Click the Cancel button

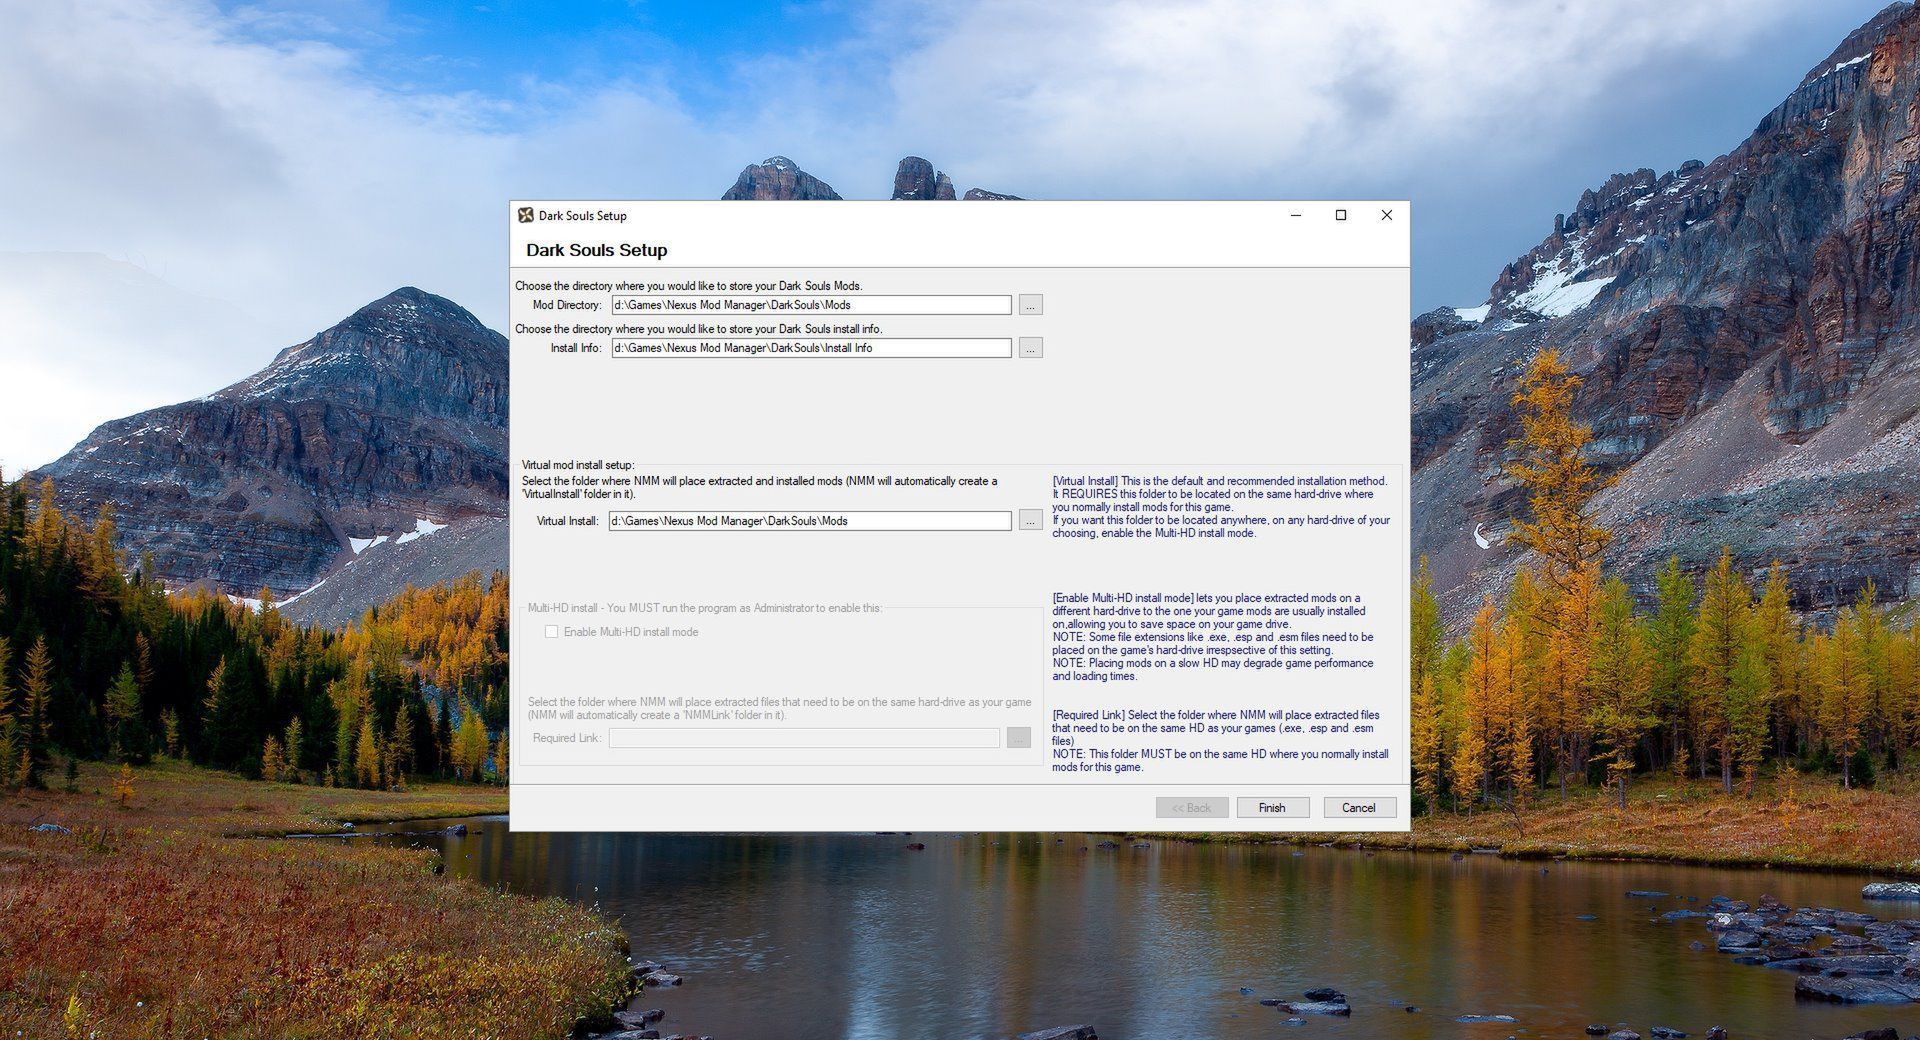click(1359, 807)
